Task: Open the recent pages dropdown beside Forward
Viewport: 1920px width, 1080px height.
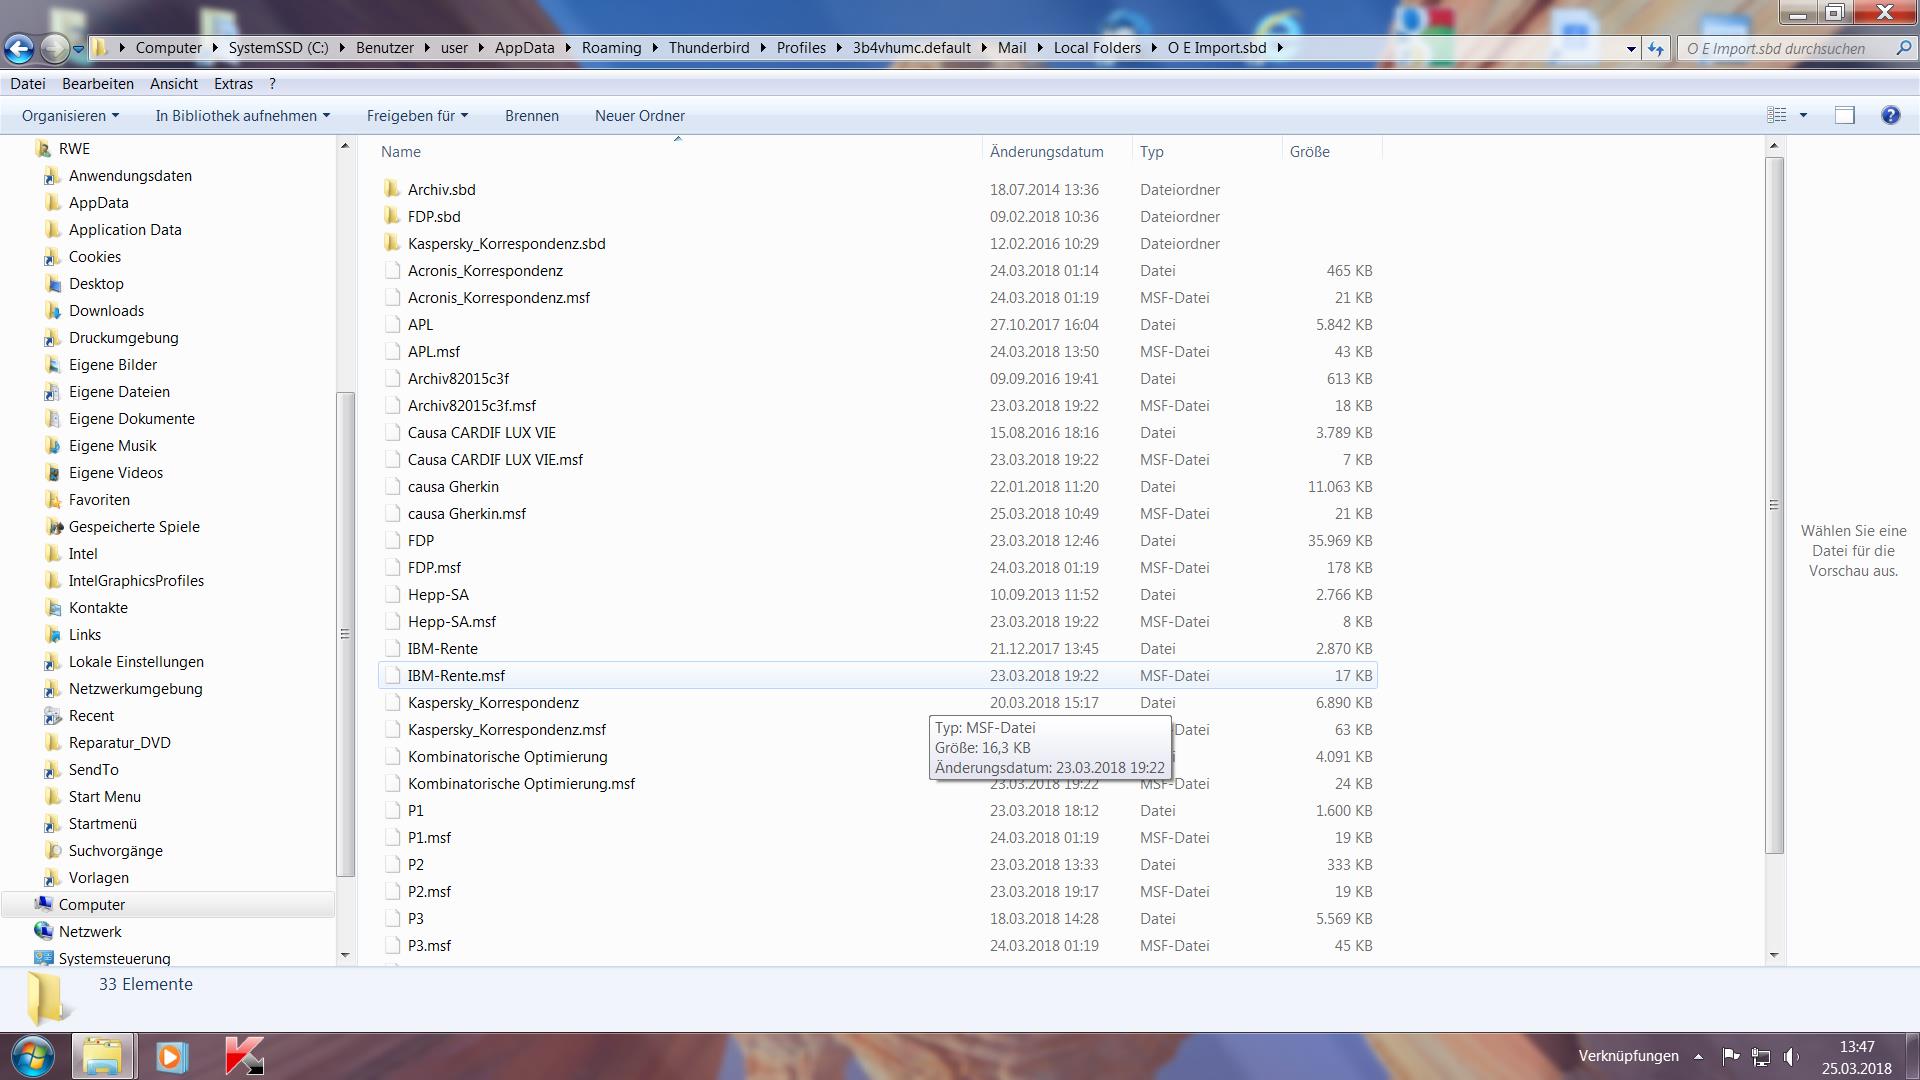Action: coord(80,48)
